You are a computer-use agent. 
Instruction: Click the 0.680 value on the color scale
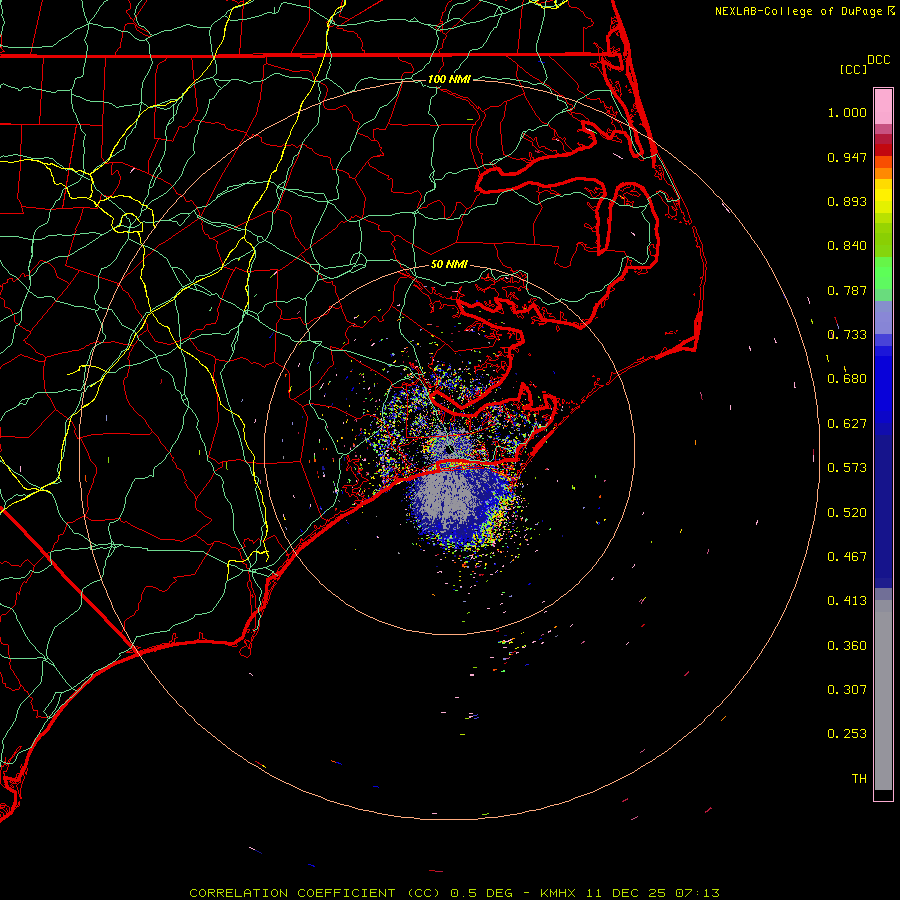click(x=847, y=379)
